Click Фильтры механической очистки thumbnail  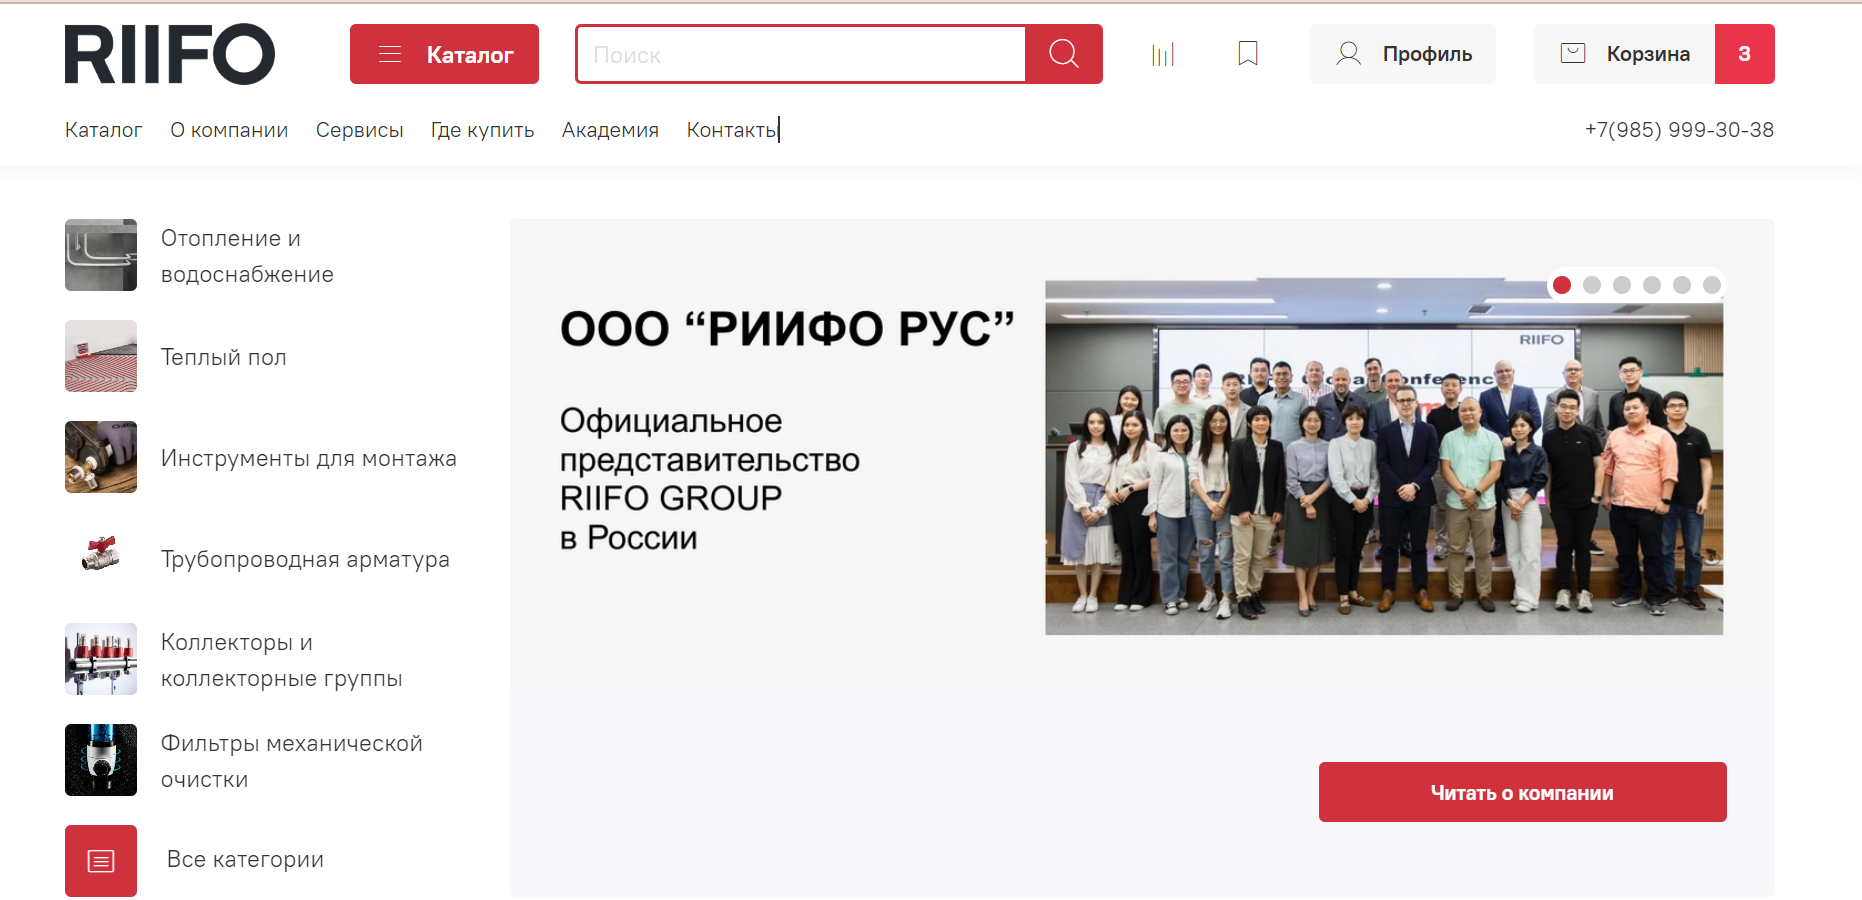[x=101, y=760]
